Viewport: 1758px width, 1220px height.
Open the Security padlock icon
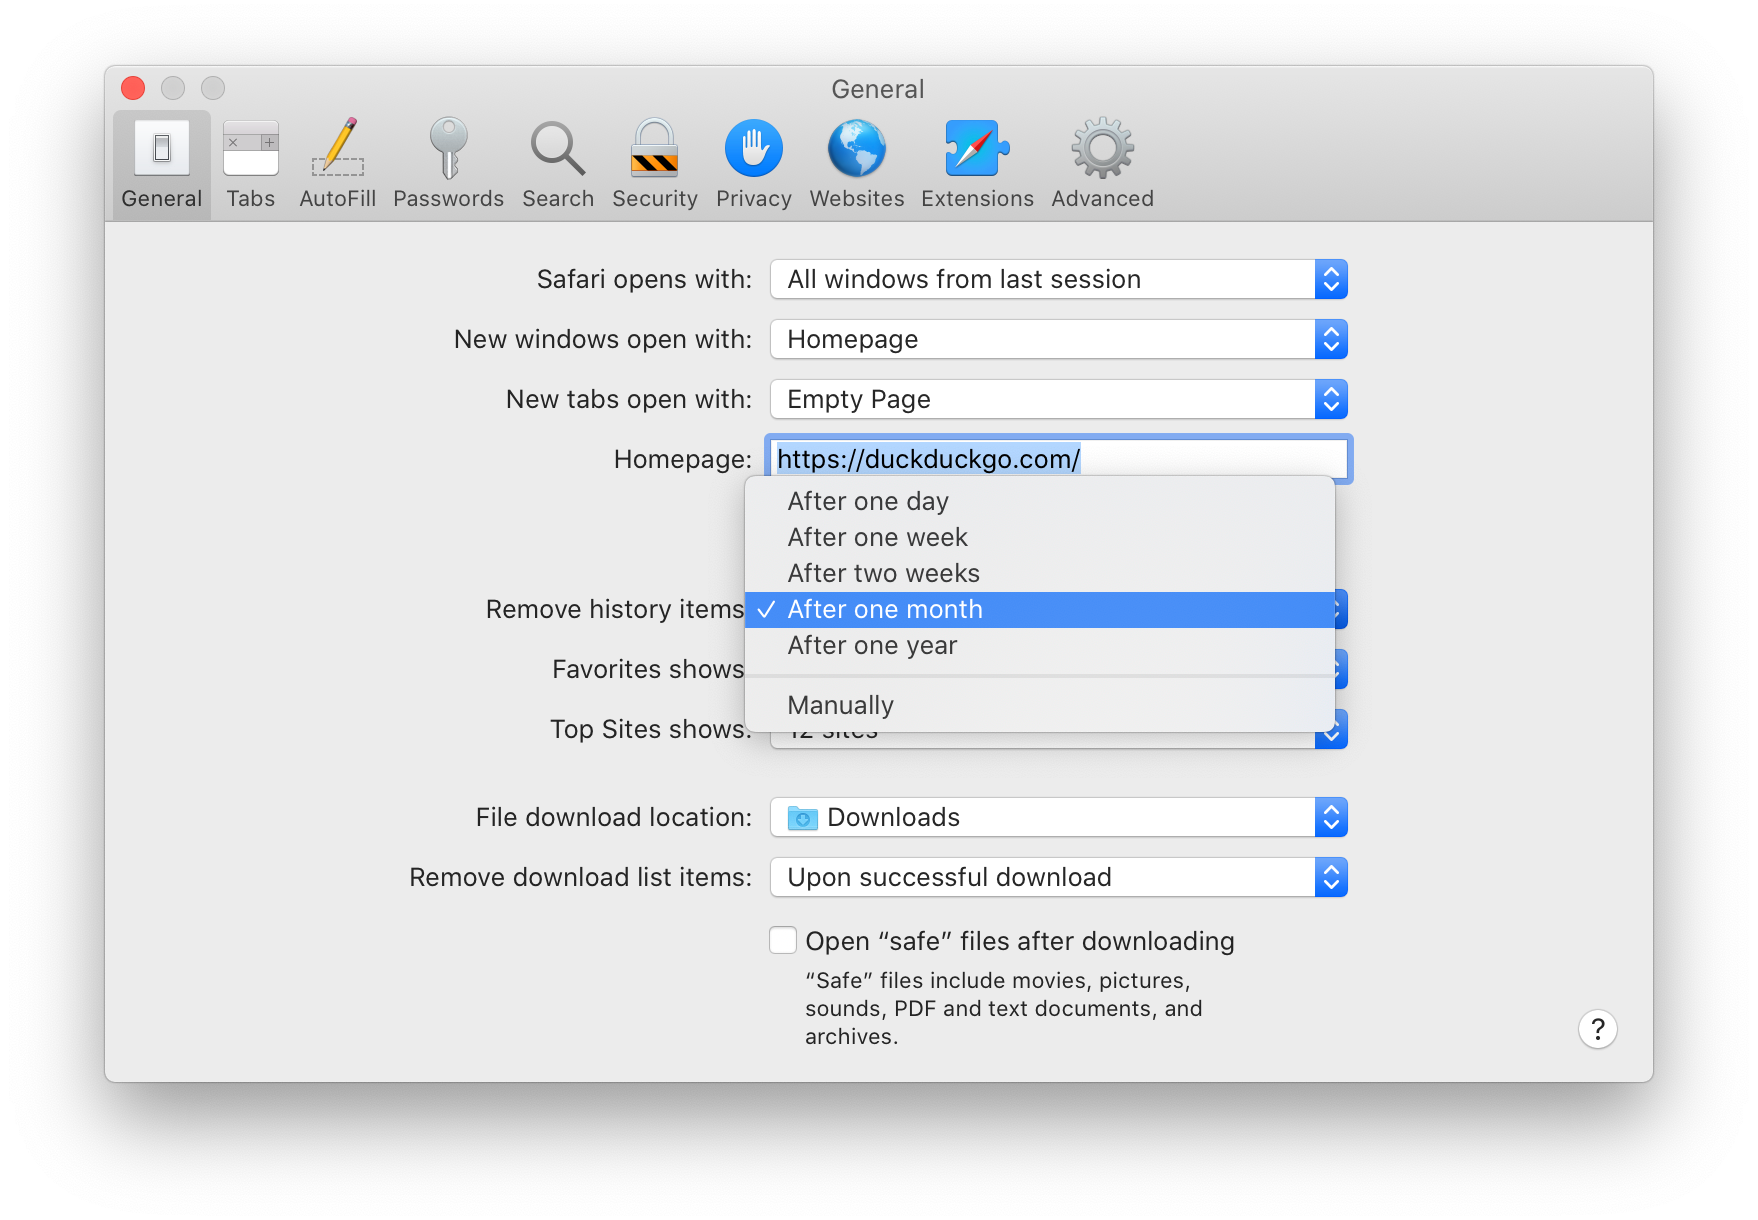654,160
